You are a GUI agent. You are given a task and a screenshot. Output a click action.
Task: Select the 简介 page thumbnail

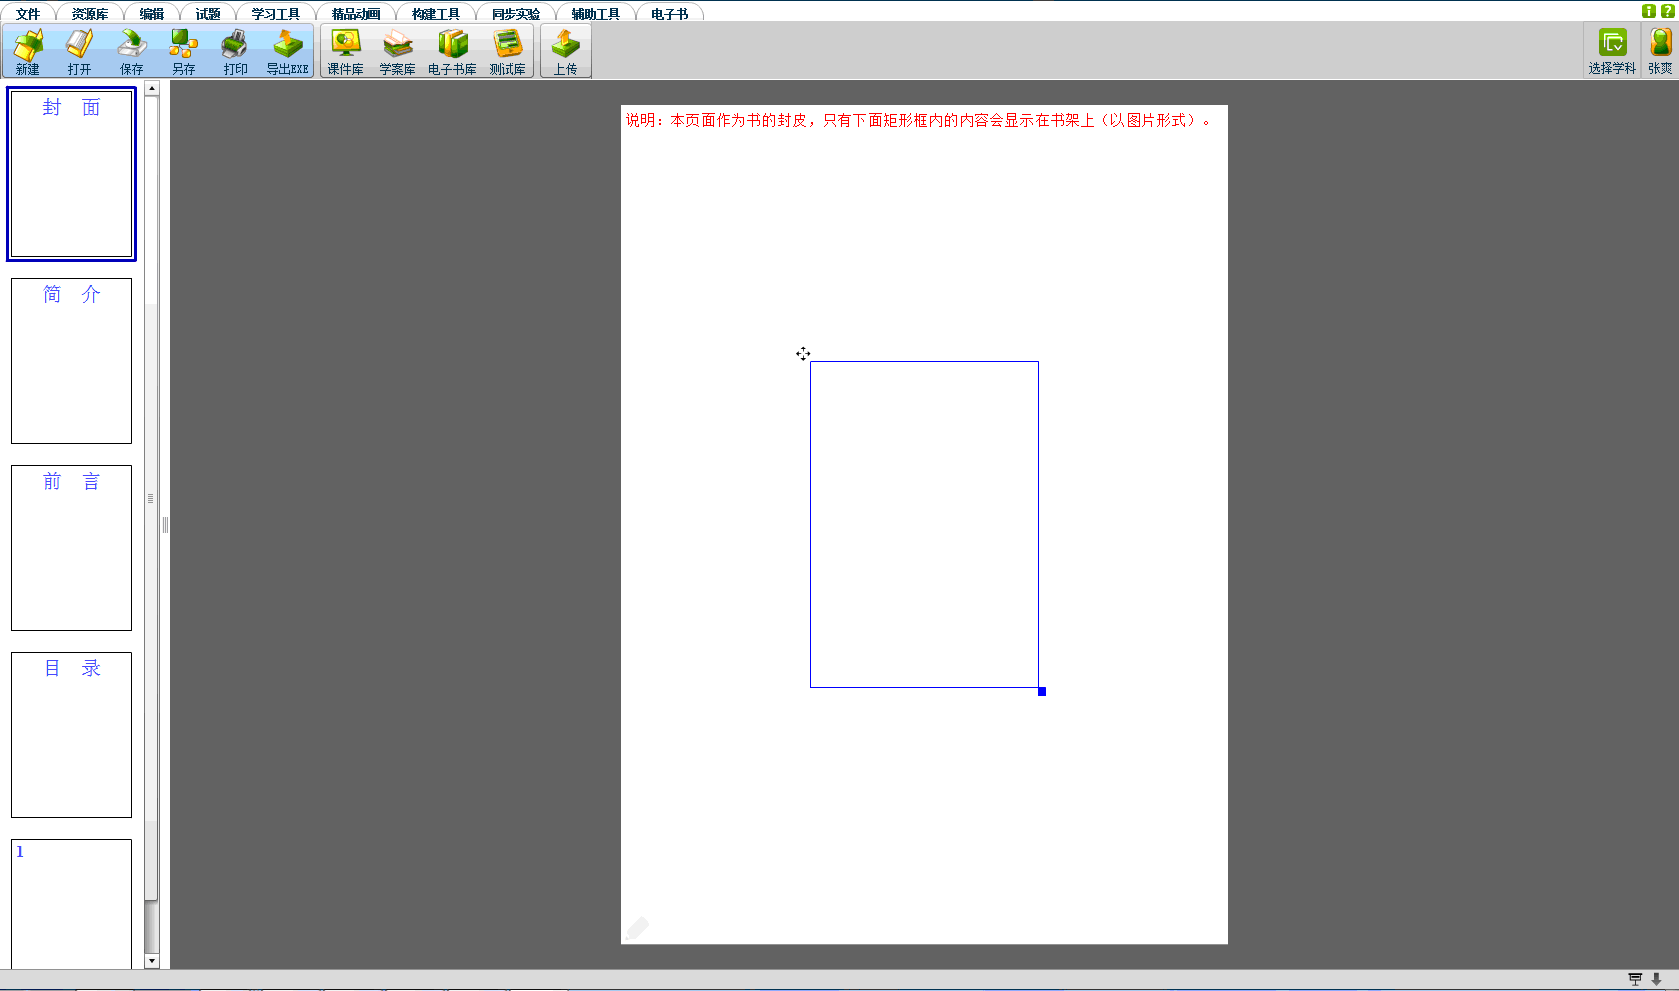click(x=71, y=361)
